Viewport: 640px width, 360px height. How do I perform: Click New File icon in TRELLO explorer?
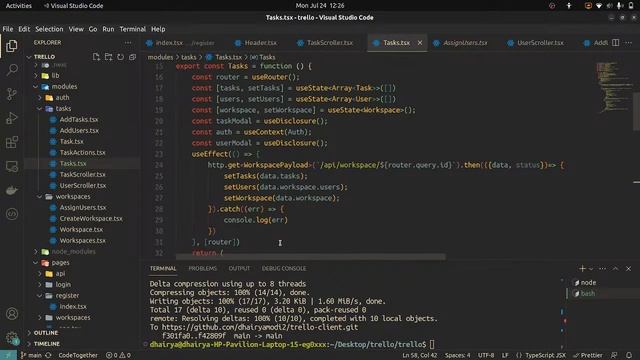pyautogui.click(x=96, y=57)
